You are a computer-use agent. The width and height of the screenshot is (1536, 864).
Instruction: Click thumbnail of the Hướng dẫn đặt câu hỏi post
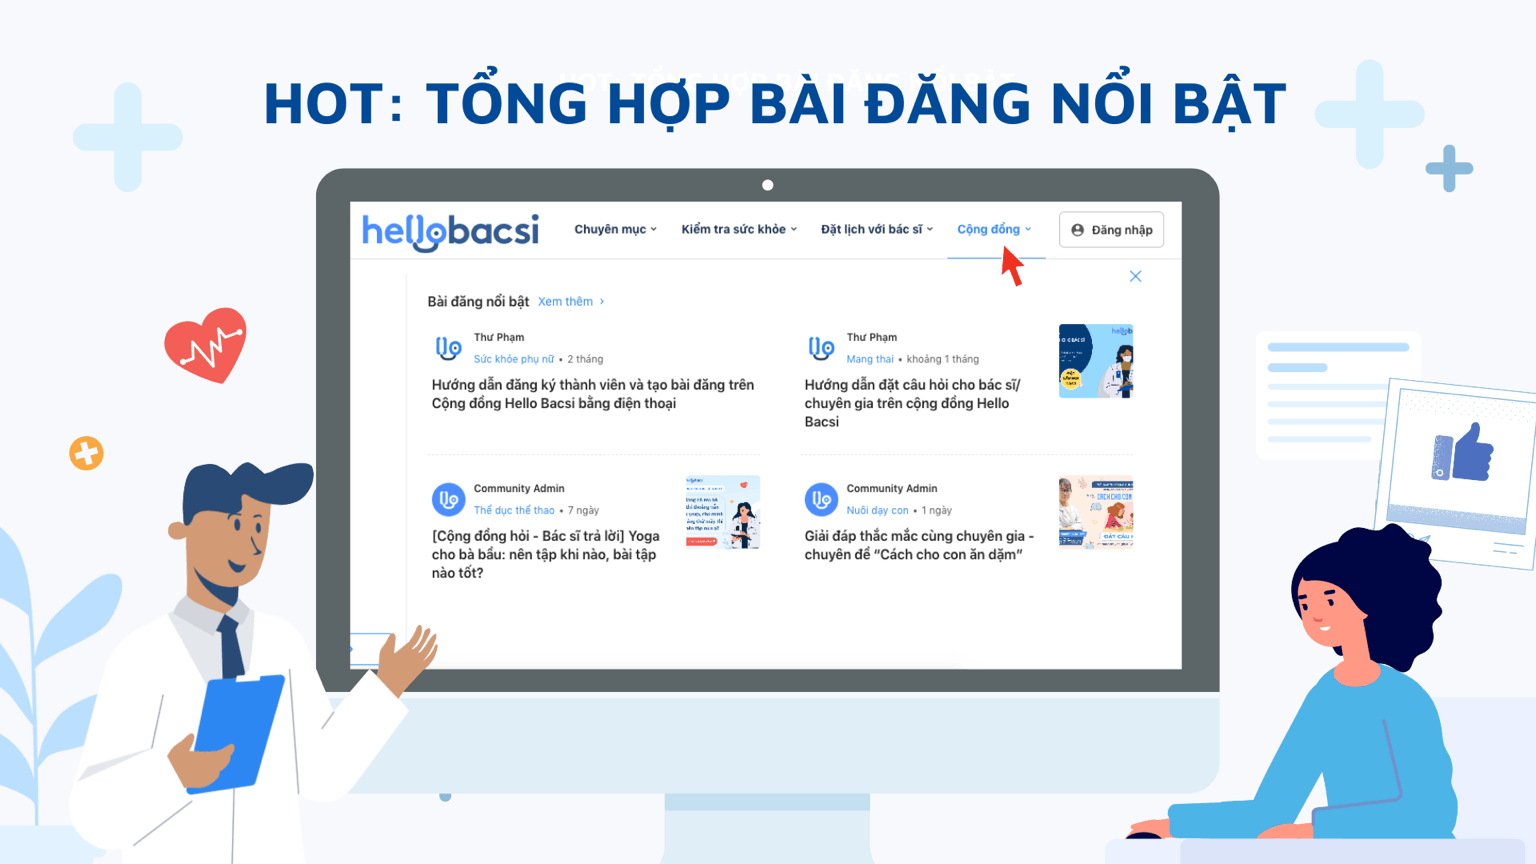point(1096,361)
